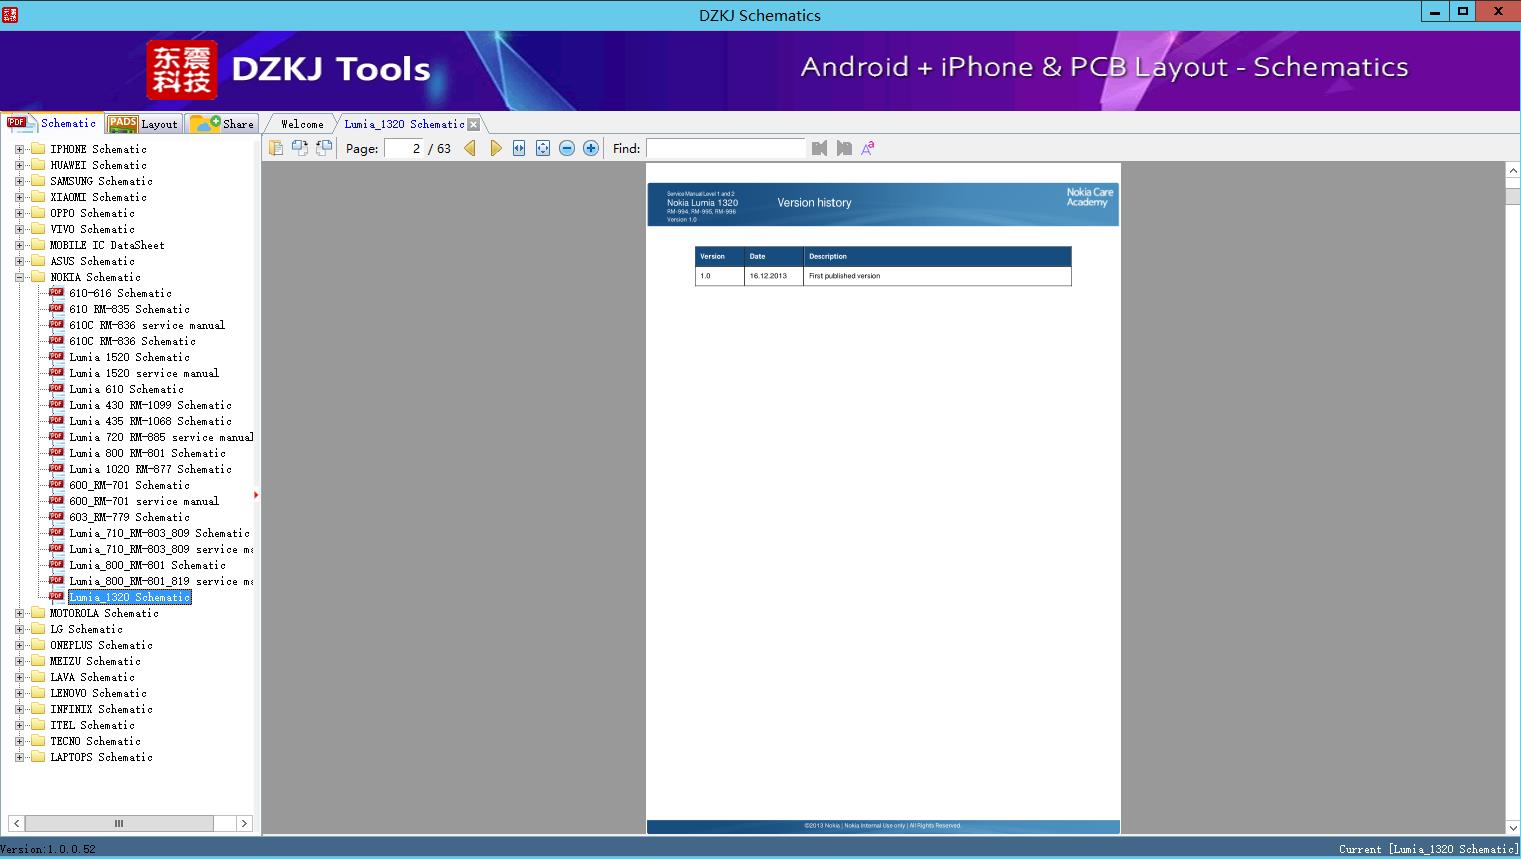Collapse the NOKIA Schematic folder
The width and height of the screenshot is (1521, 859).
(x=19, y=277)
